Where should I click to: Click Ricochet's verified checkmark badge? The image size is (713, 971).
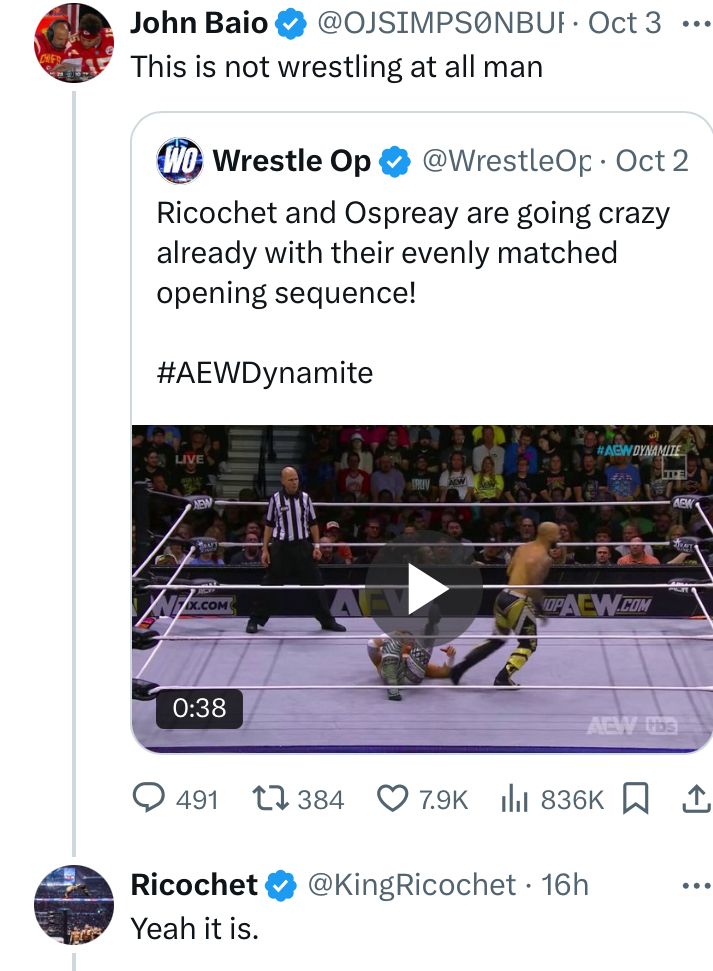coord(282,885)
